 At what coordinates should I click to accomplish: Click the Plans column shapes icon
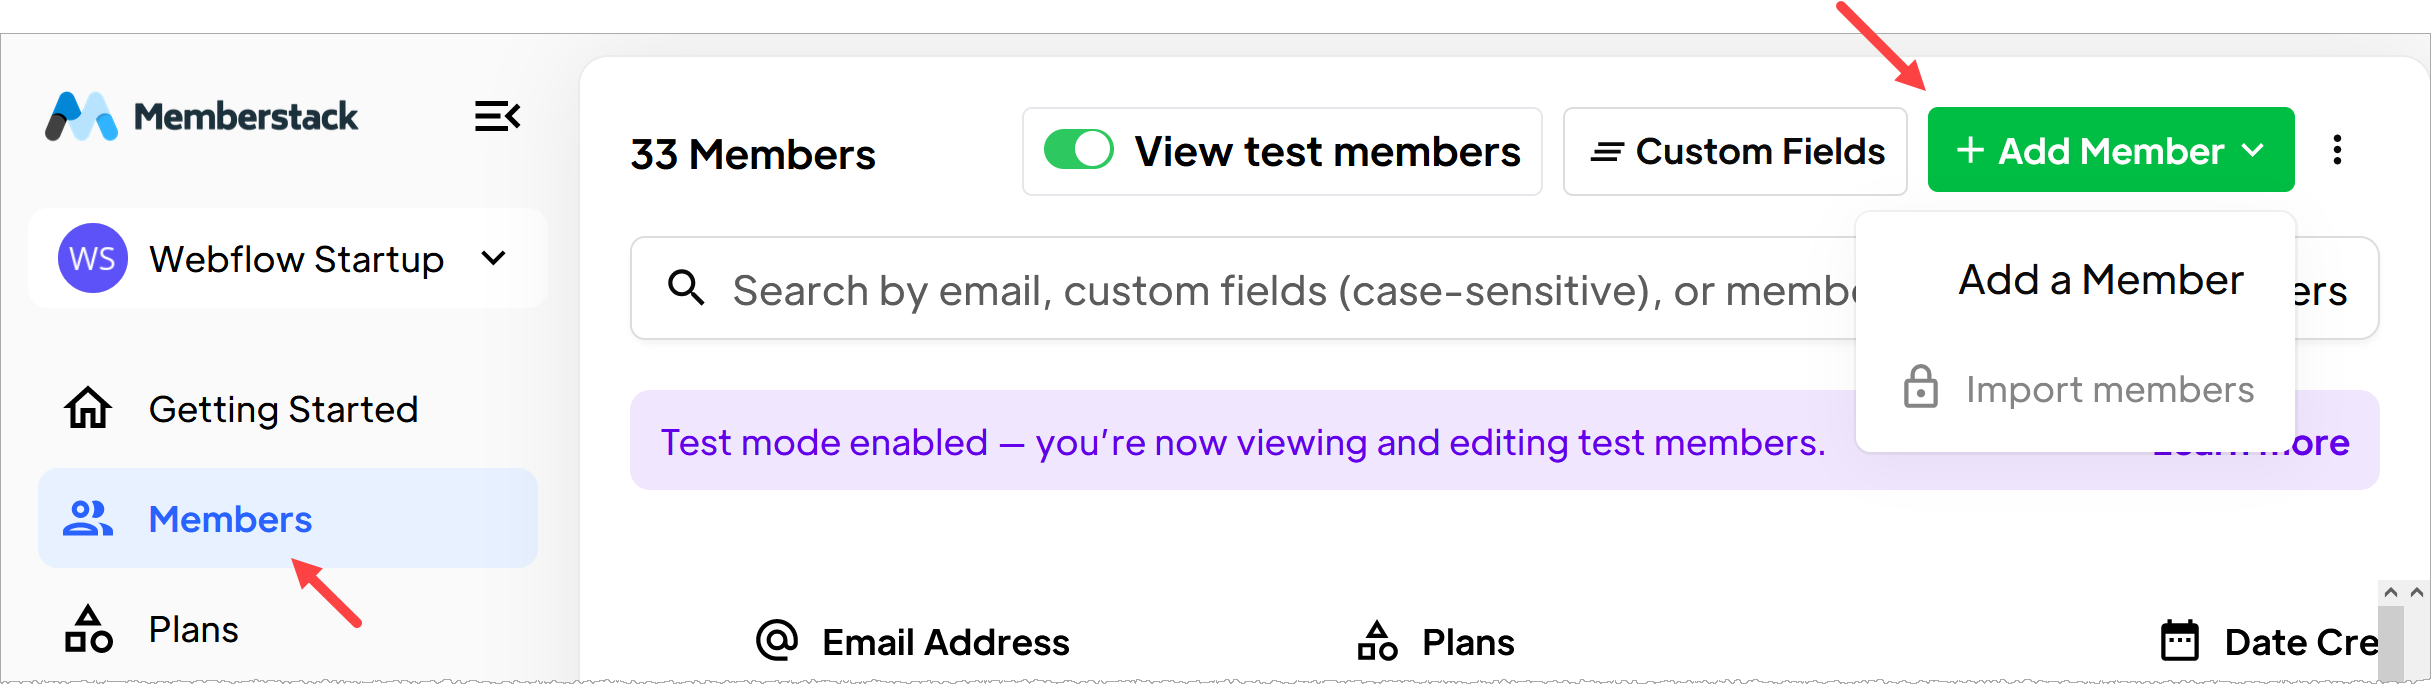(1377, 641)
